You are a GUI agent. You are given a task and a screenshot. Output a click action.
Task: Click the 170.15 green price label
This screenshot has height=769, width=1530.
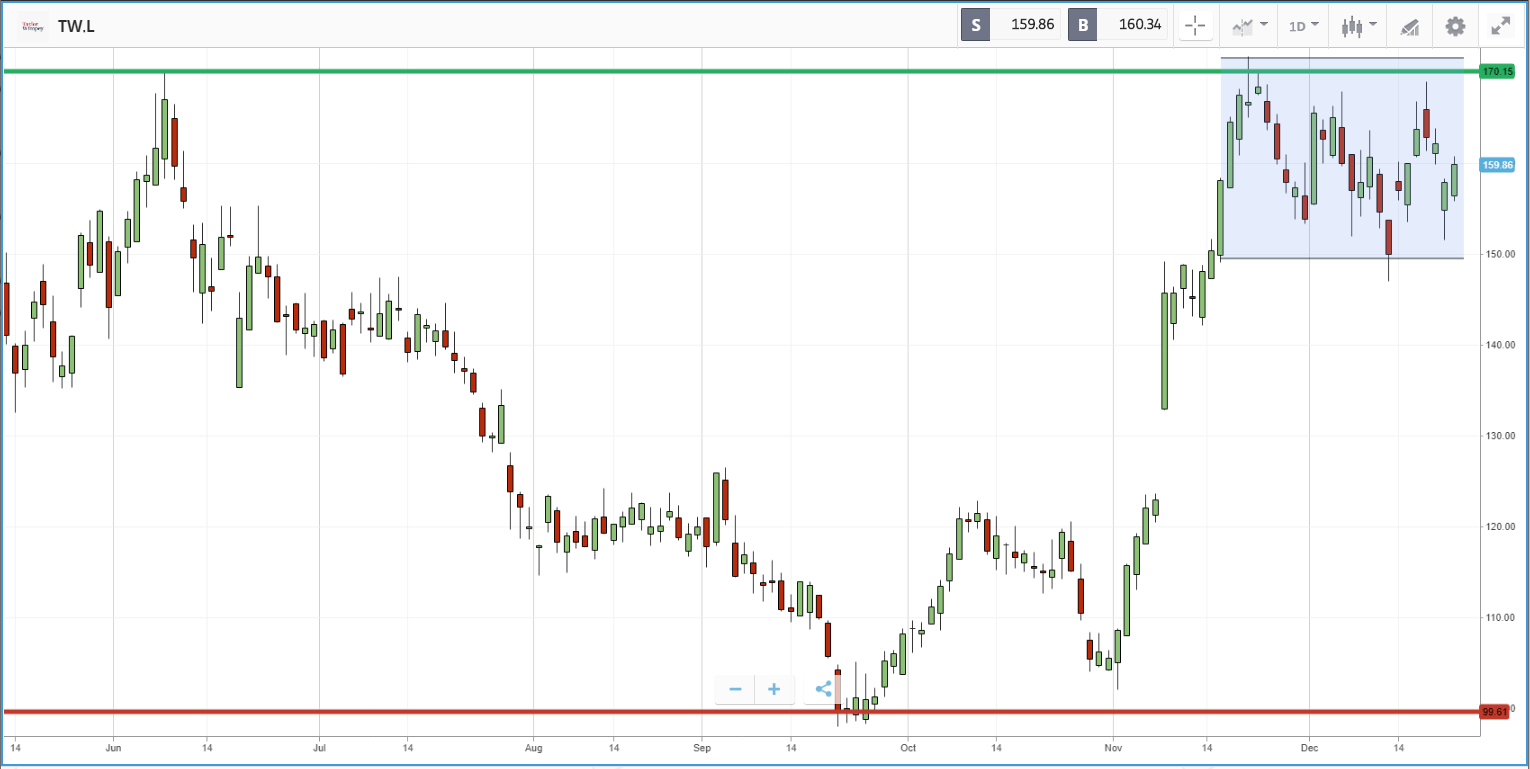[1497, 71]
